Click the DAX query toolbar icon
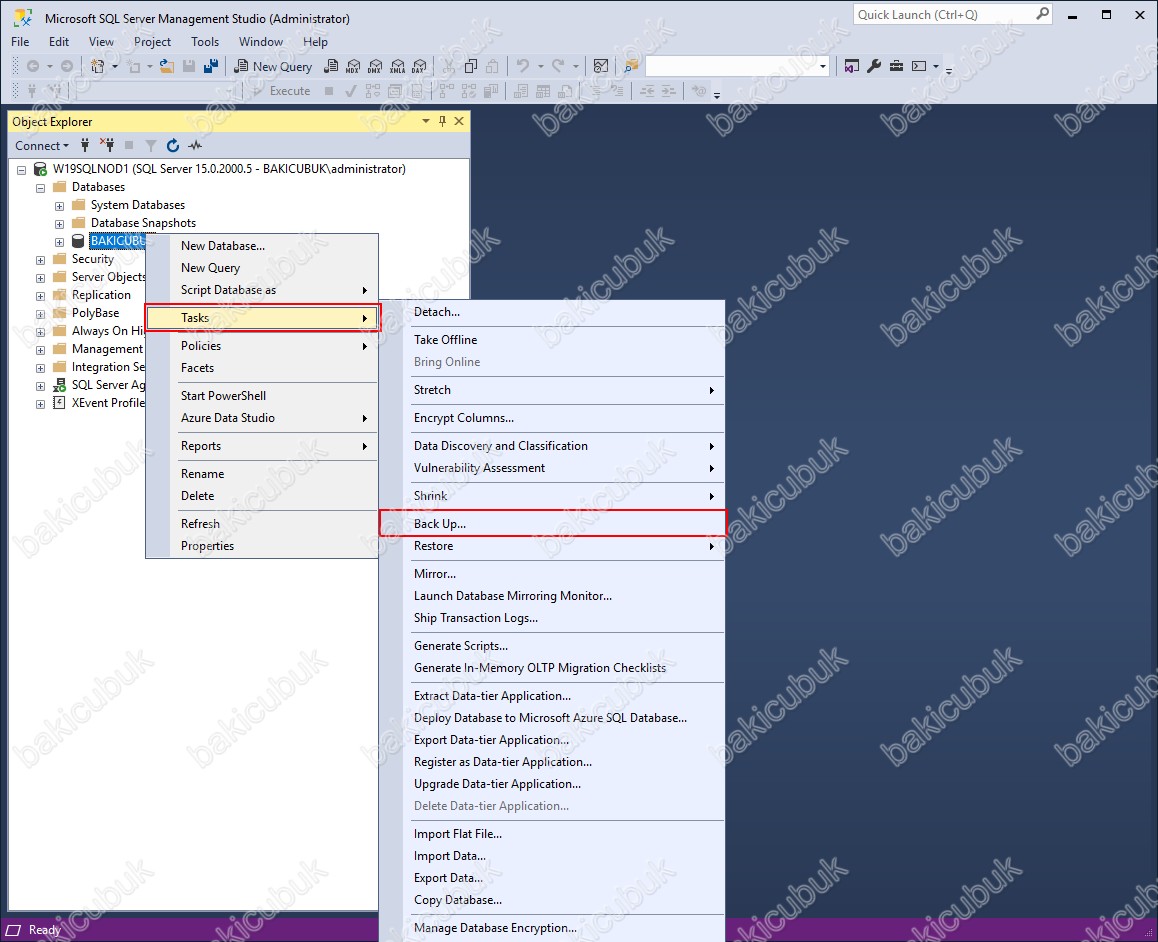Image resolution: width=1158 pixels, height=942 pixels. point(419,66)
